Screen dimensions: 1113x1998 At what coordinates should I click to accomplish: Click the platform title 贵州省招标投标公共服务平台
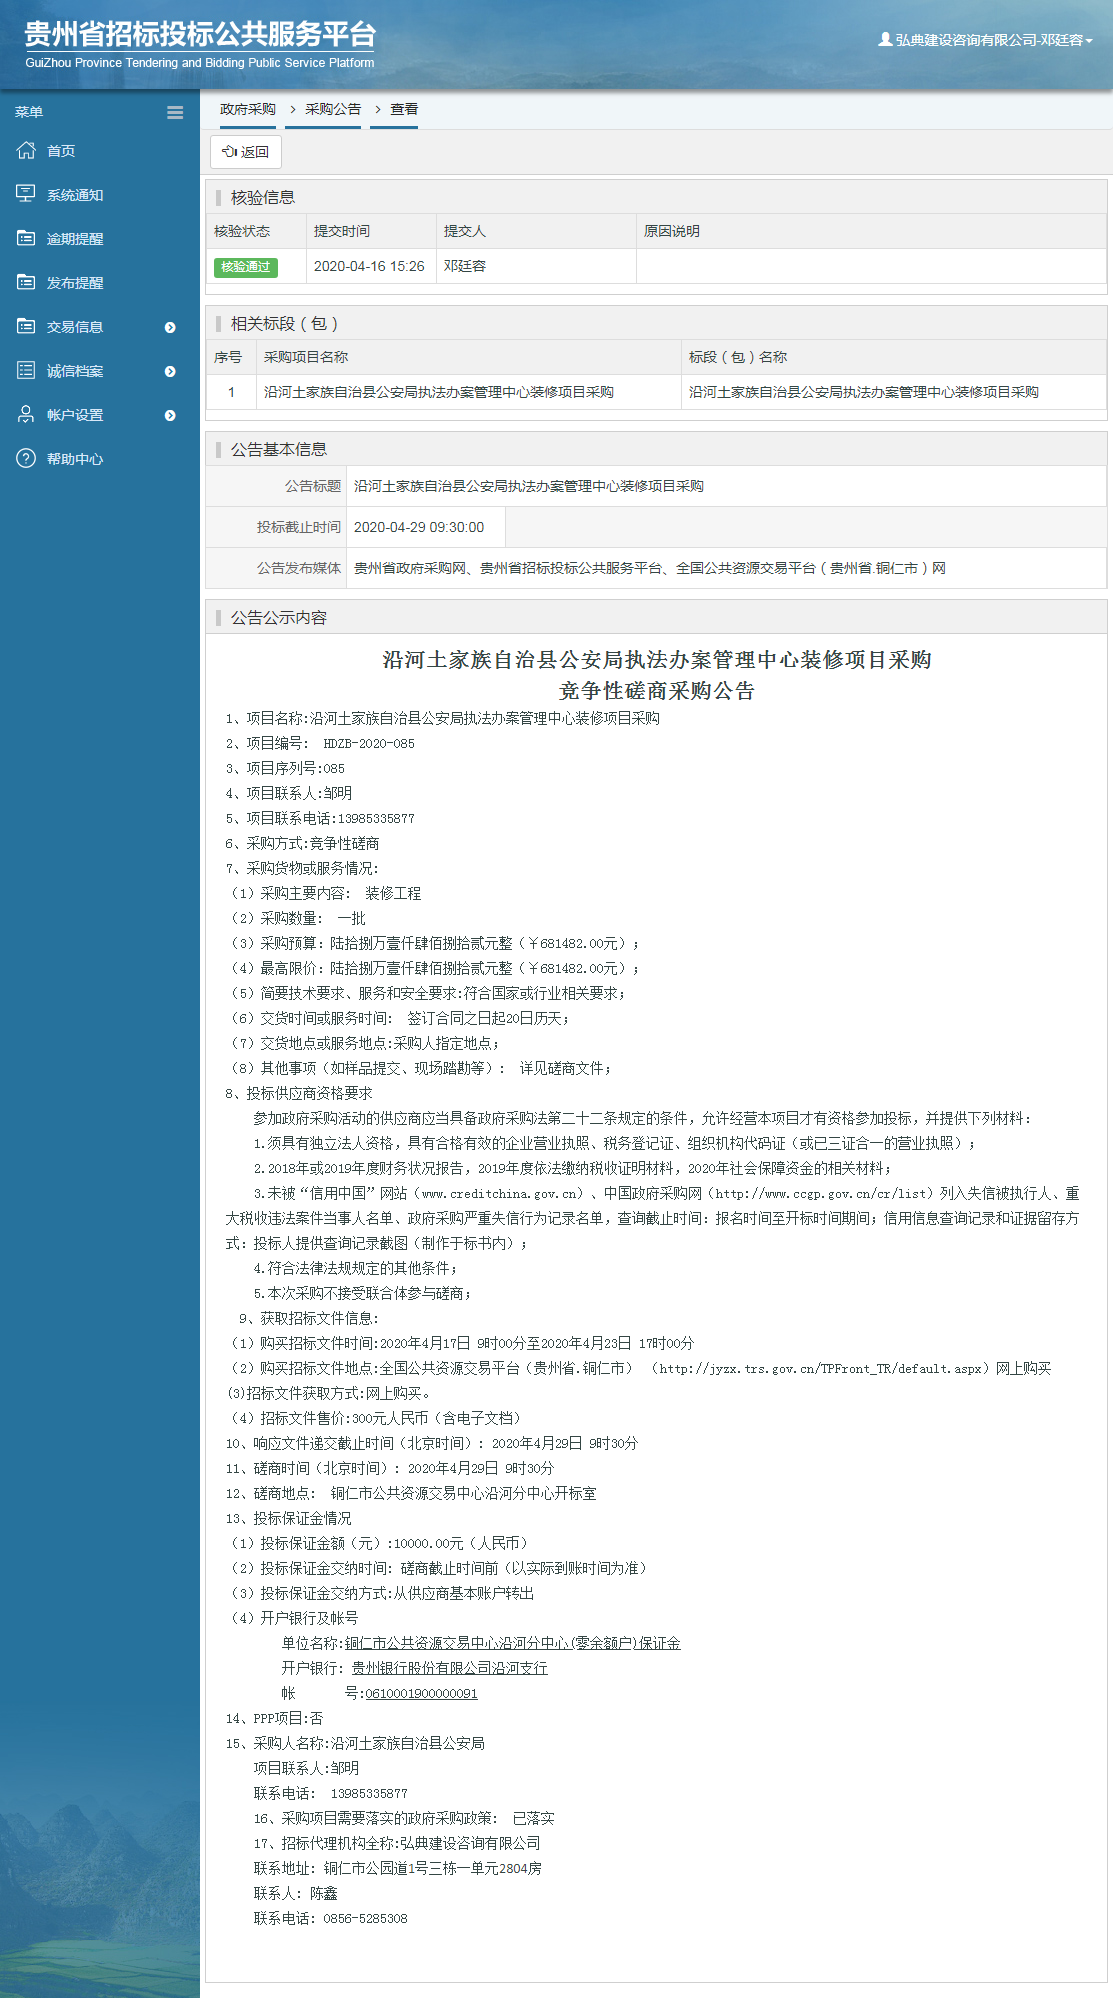click(x=200, y=35)
